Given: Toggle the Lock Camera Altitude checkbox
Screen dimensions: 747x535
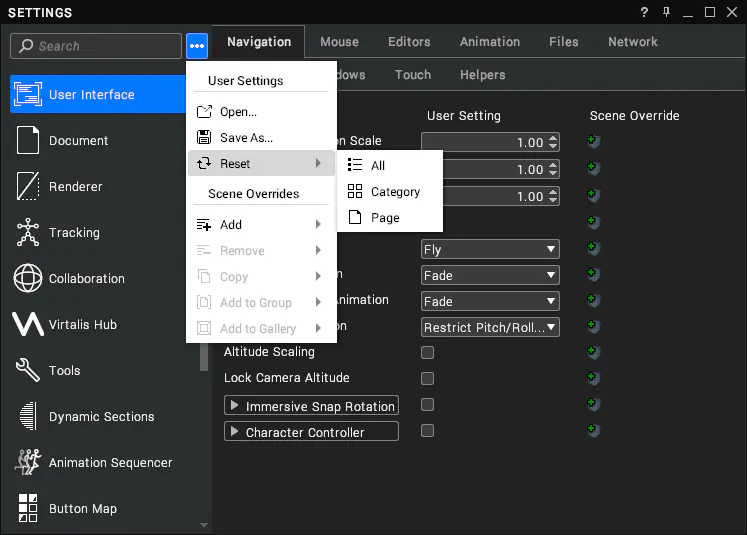Looking at the screenshot, I should pyautogui.click(x=427, y=378).
